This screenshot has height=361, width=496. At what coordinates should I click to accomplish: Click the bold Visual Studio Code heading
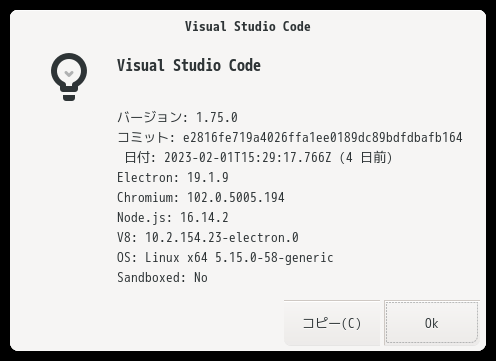(189, 65)
